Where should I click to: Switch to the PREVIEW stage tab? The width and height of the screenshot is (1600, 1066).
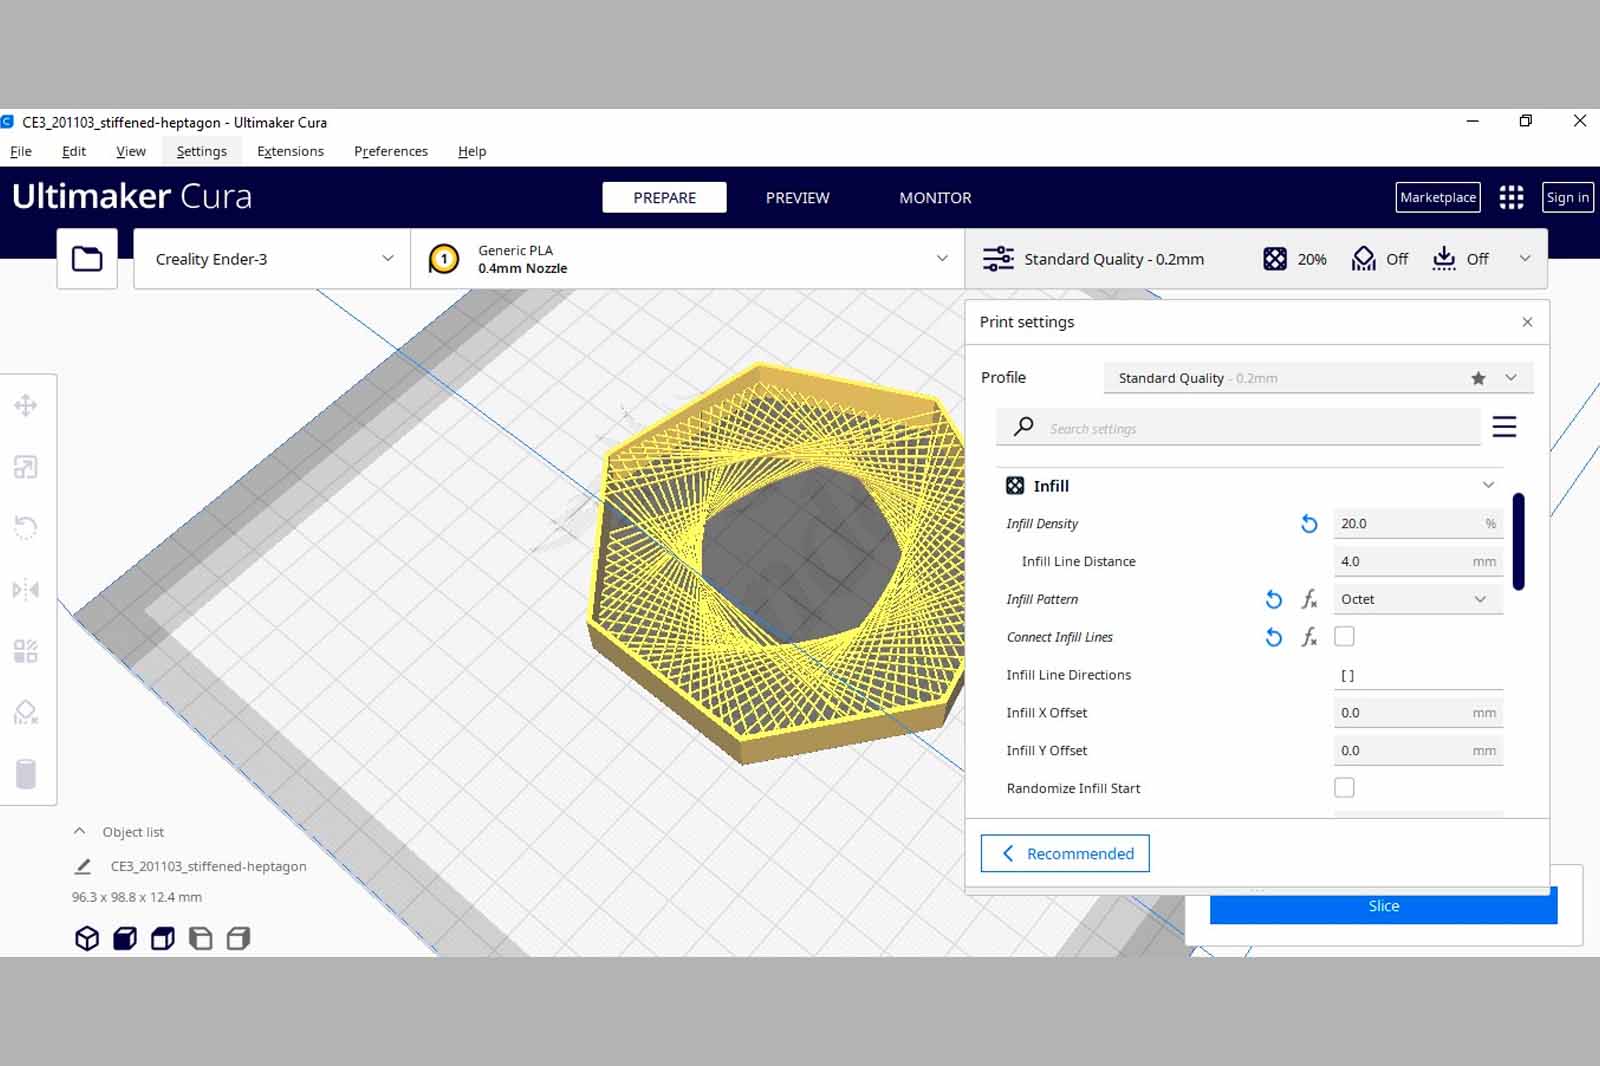(797, 197)
